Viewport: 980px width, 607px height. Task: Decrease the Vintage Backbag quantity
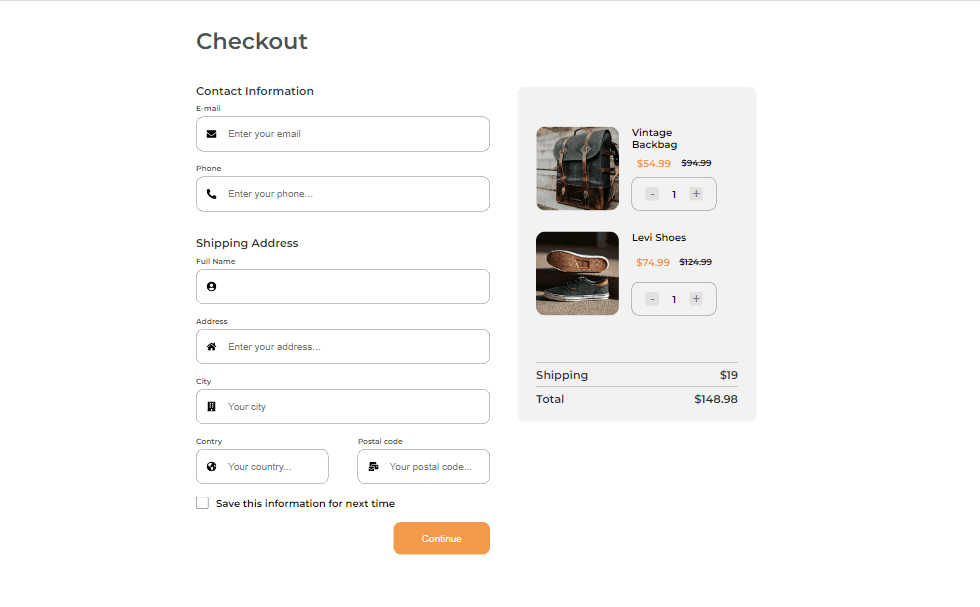(652, 194)
